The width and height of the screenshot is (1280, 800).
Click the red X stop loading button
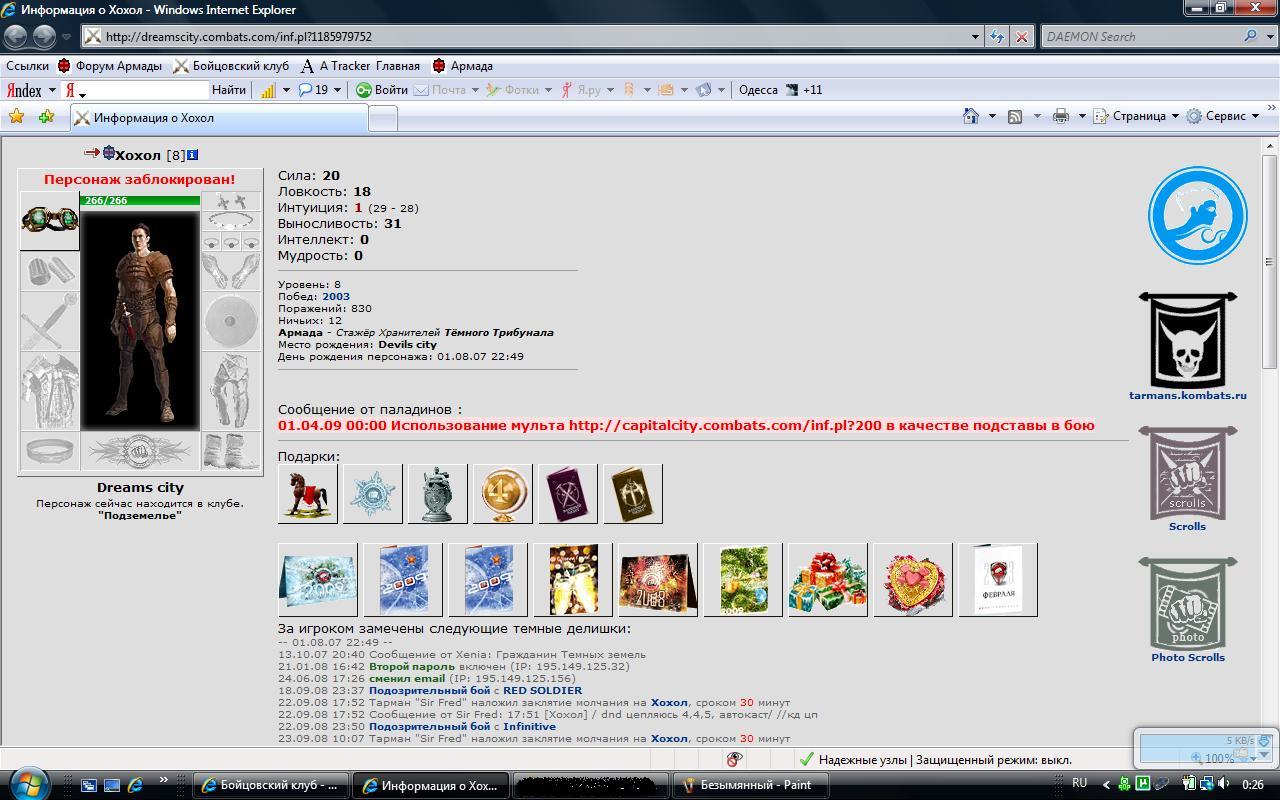[1021, 36]
